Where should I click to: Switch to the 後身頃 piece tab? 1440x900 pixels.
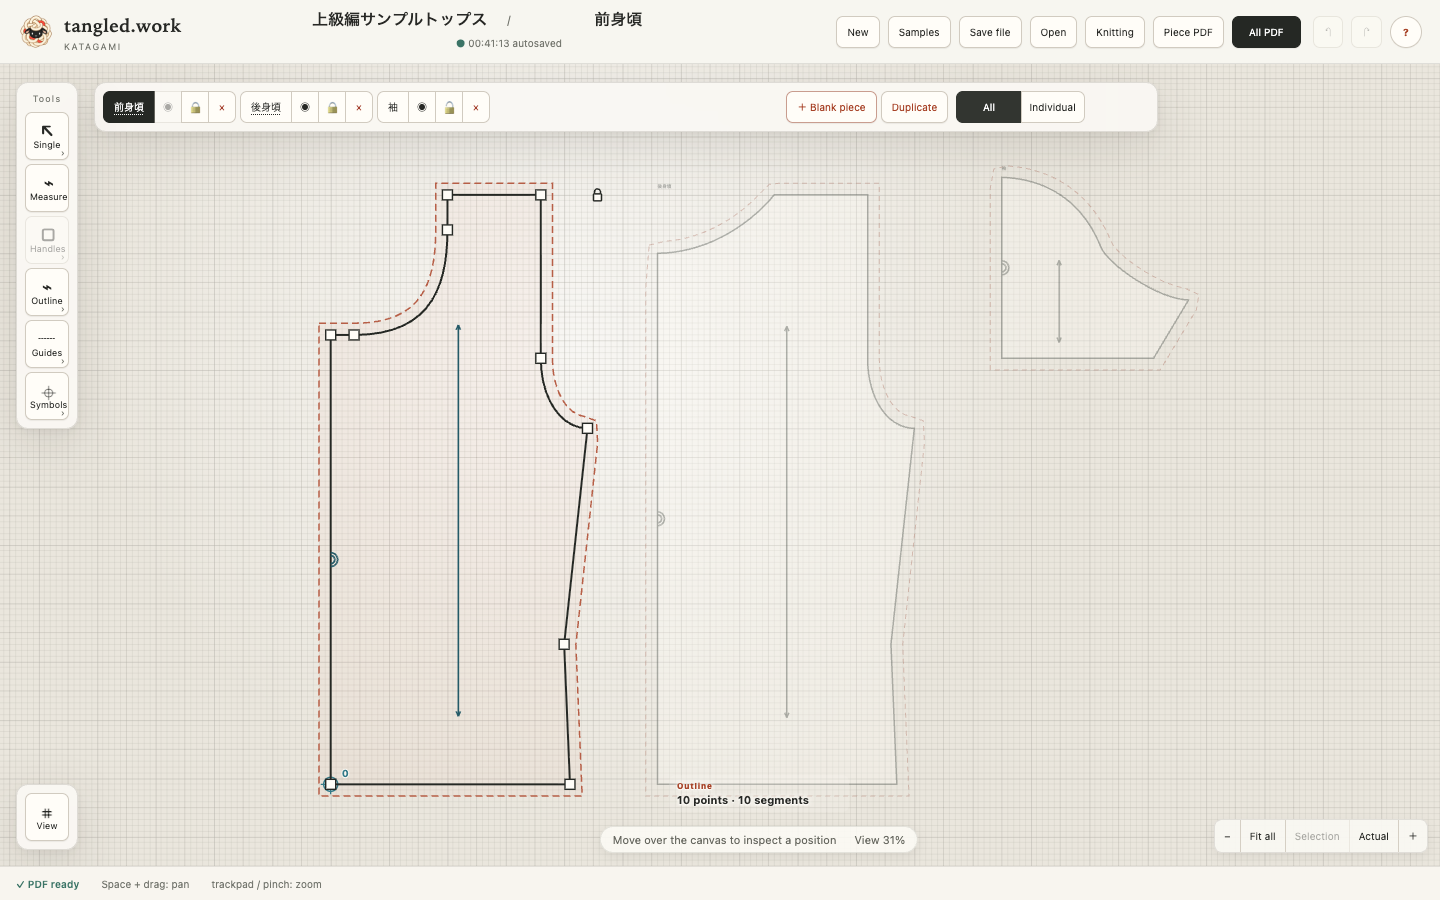tap(266, 107)
